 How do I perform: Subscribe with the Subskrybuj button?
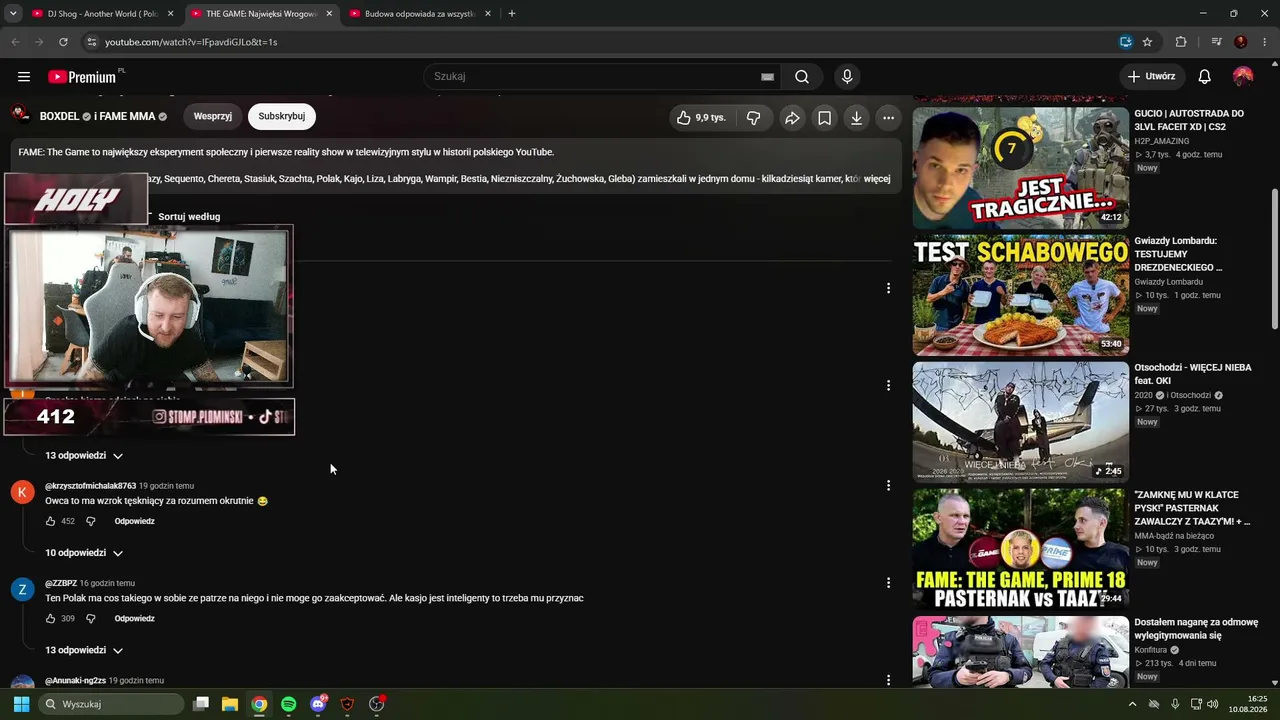click(282, 117)
